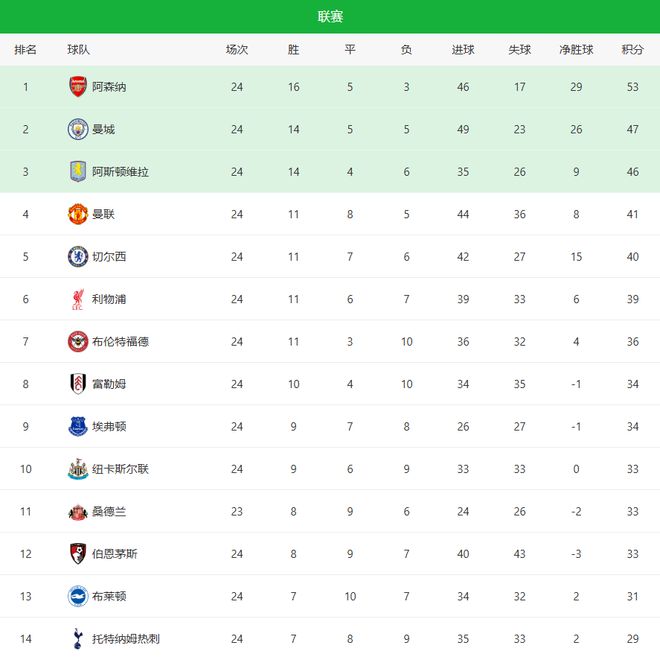Click the Liverpool crest icon
Viewport: 660px width, 657px height.
click(x=77, y=299)
